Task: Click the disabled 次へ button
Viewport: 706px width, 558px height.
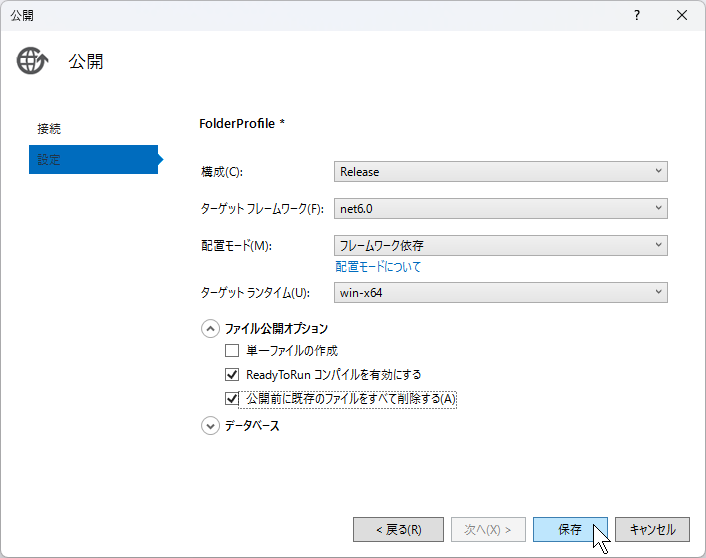Action: [489, 530]
